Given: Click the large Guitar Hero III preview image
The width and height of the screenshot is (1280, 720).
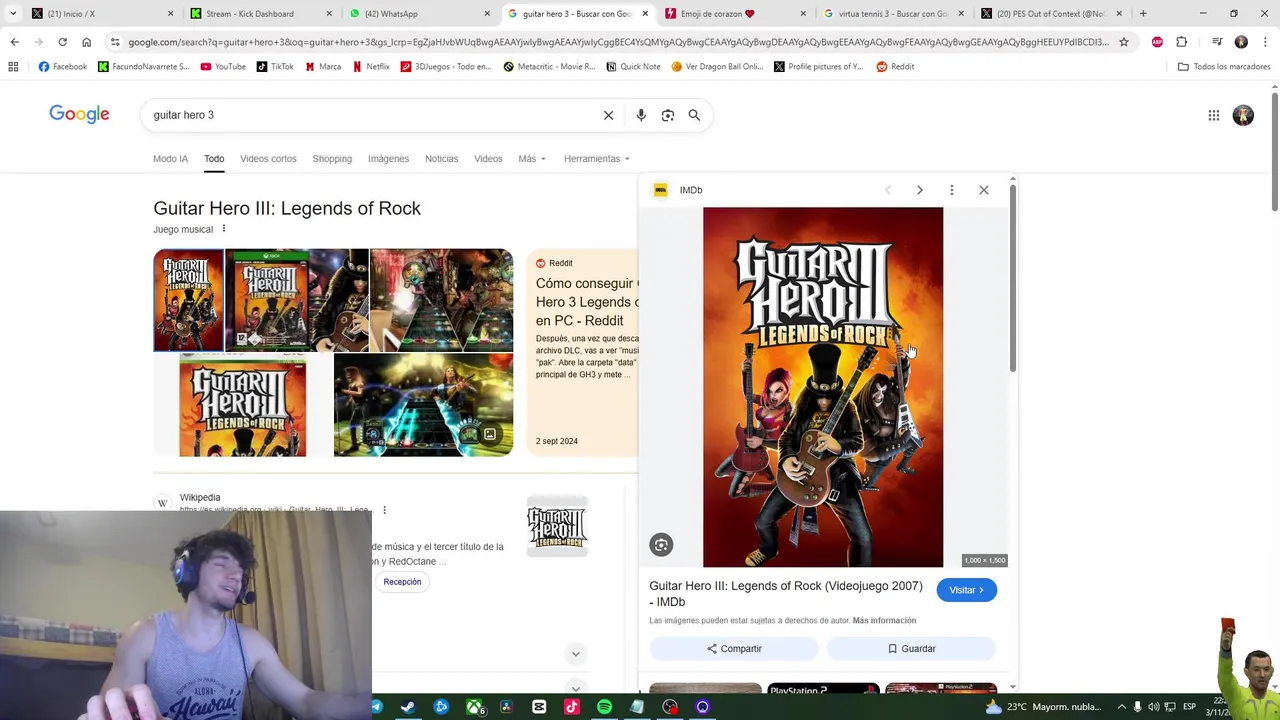Looking at the screenshot, I should pos(823,387).
